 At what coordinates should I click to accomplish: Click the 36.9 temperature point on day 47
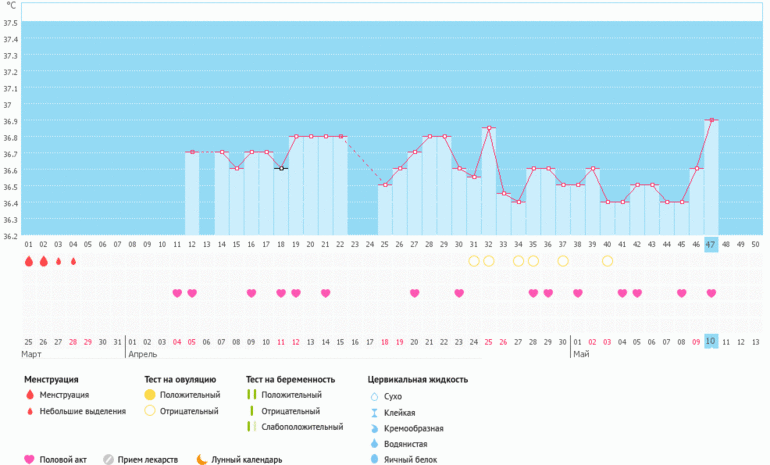tap(711, 120)
